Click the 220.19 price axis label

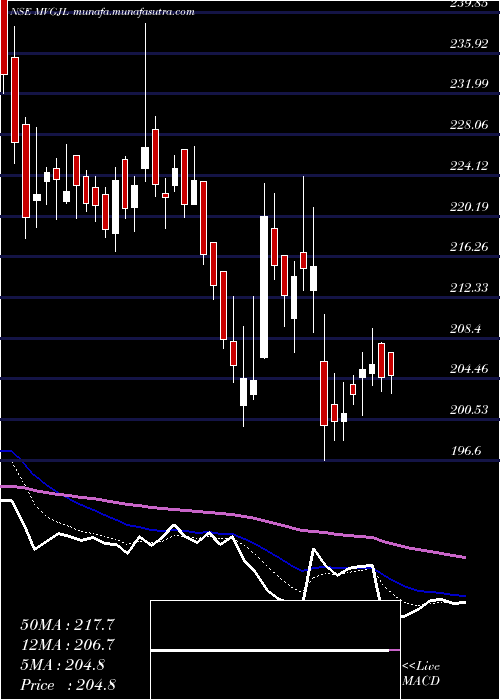coord(468,206)
